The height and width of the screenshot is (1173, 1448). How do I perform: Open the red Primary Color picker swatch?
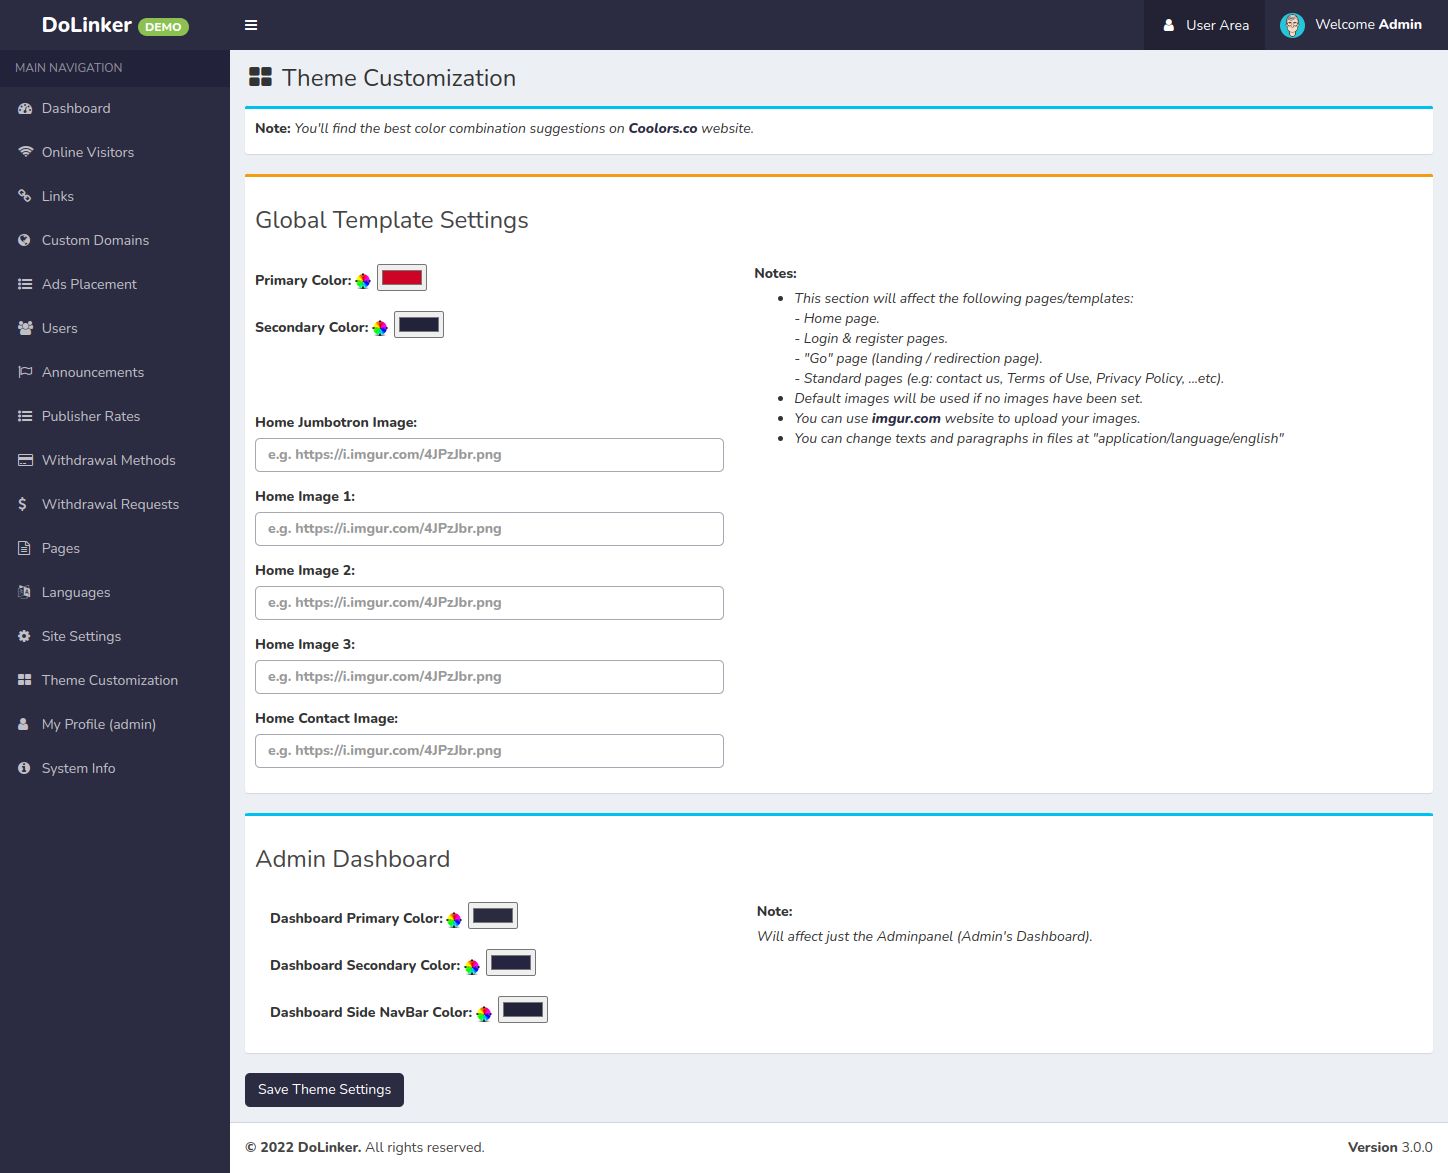(402, 278)
